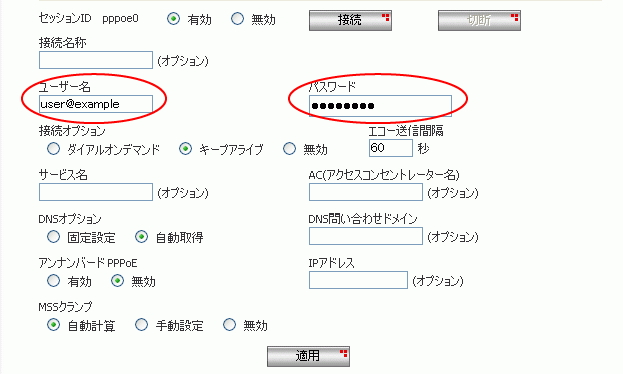
Task: Click the ユーザー名 field containing user@example
Action: (96, 104)
